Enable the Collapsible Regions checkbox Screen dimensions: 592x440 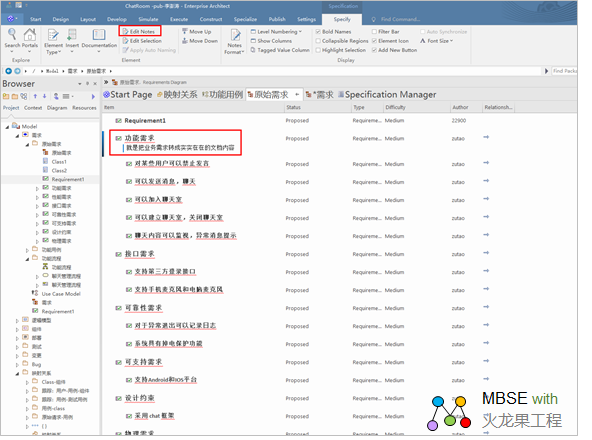click(x=318, y=41)
